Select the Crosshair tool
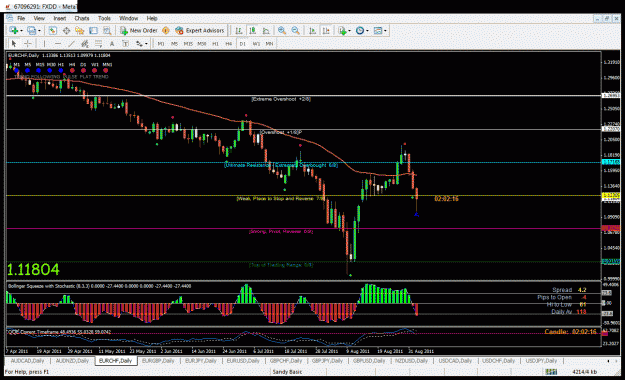Viewport: 625px width, 380px height. pos(28,43)
